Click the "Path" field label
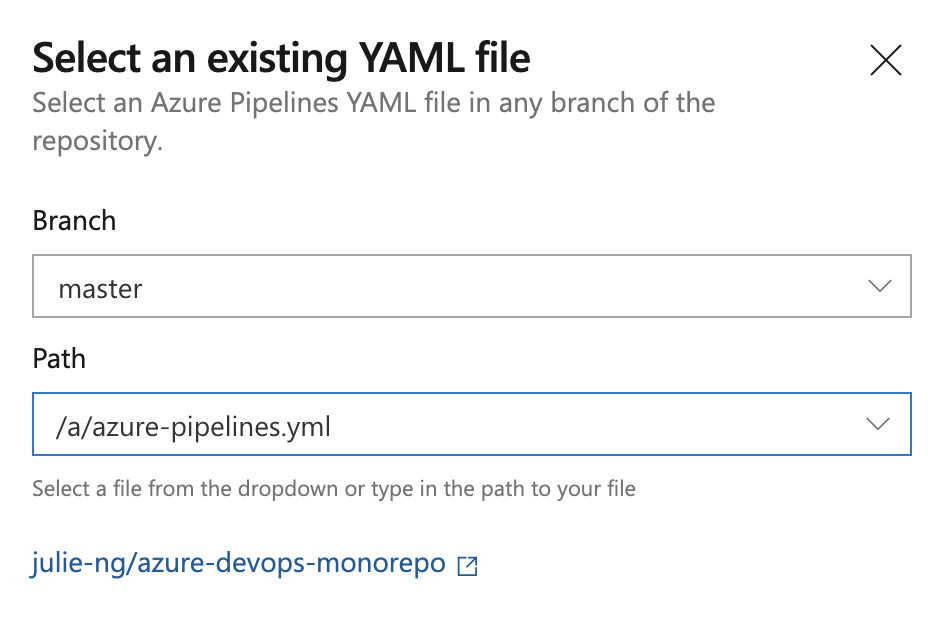The image size is (934, 620). (59, 358)
